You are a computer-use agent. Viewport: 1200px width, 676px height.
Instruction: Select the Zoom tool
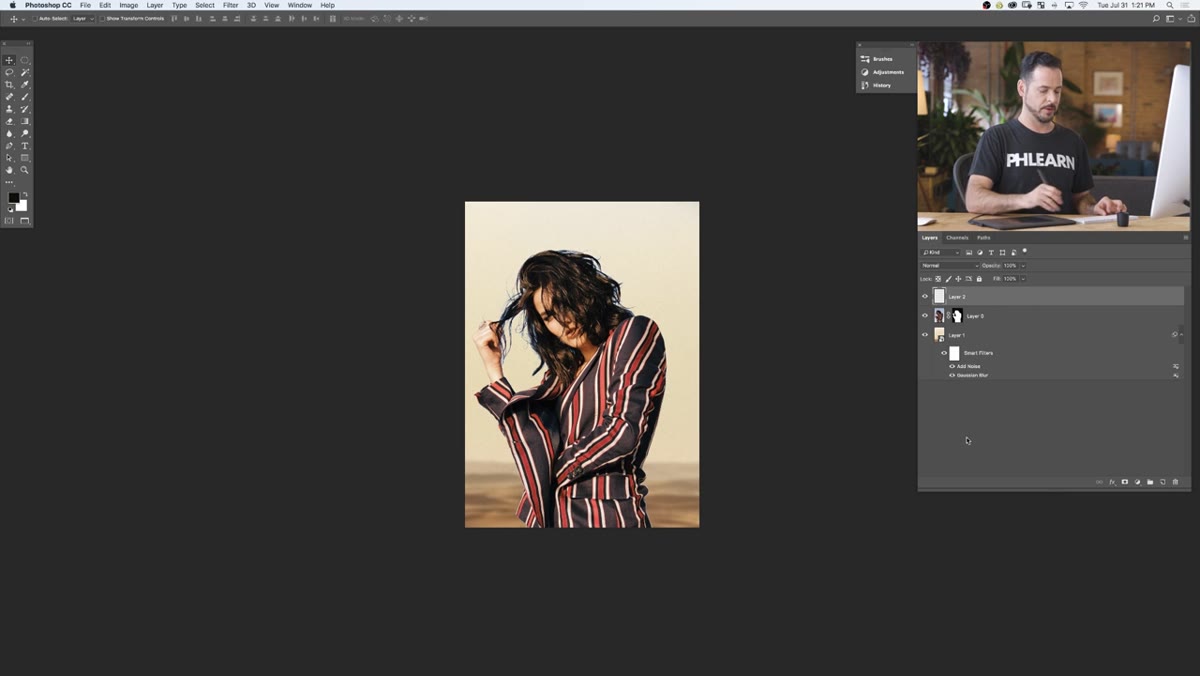coord(25,170)
